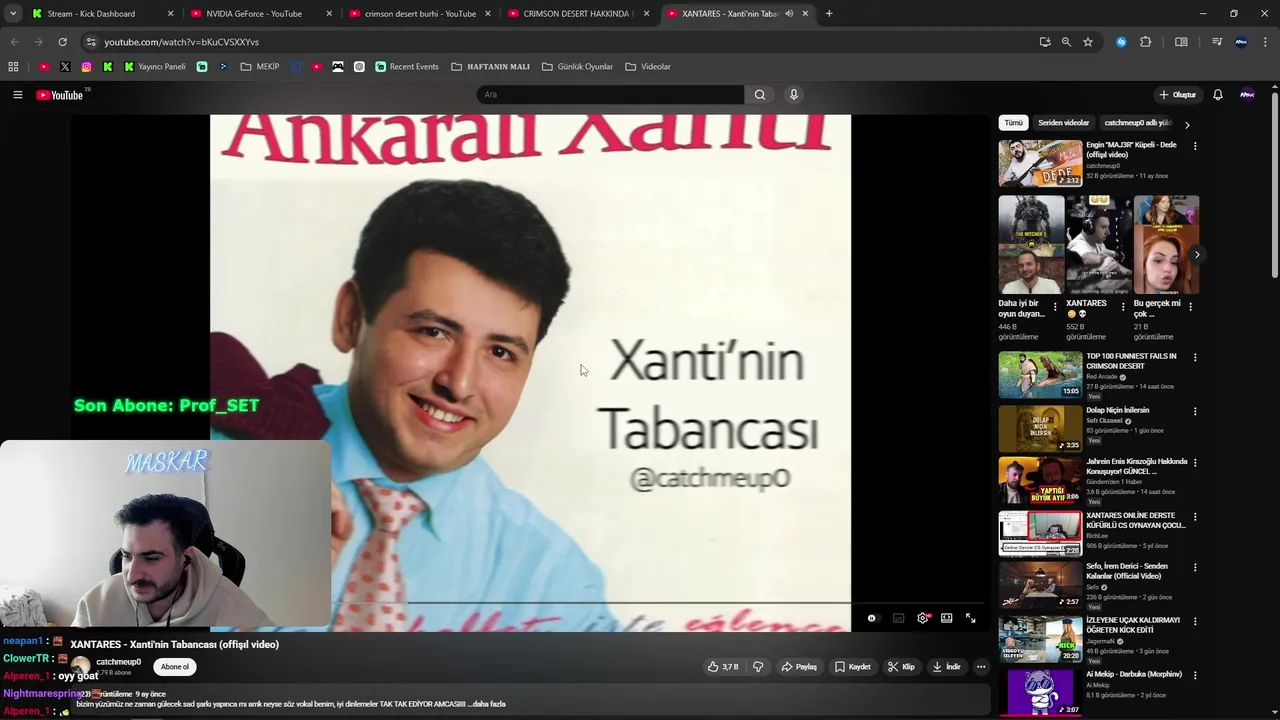The image size is (1280, 720).
Task: View site information icon in address bar
Action: tap(91, 42)
